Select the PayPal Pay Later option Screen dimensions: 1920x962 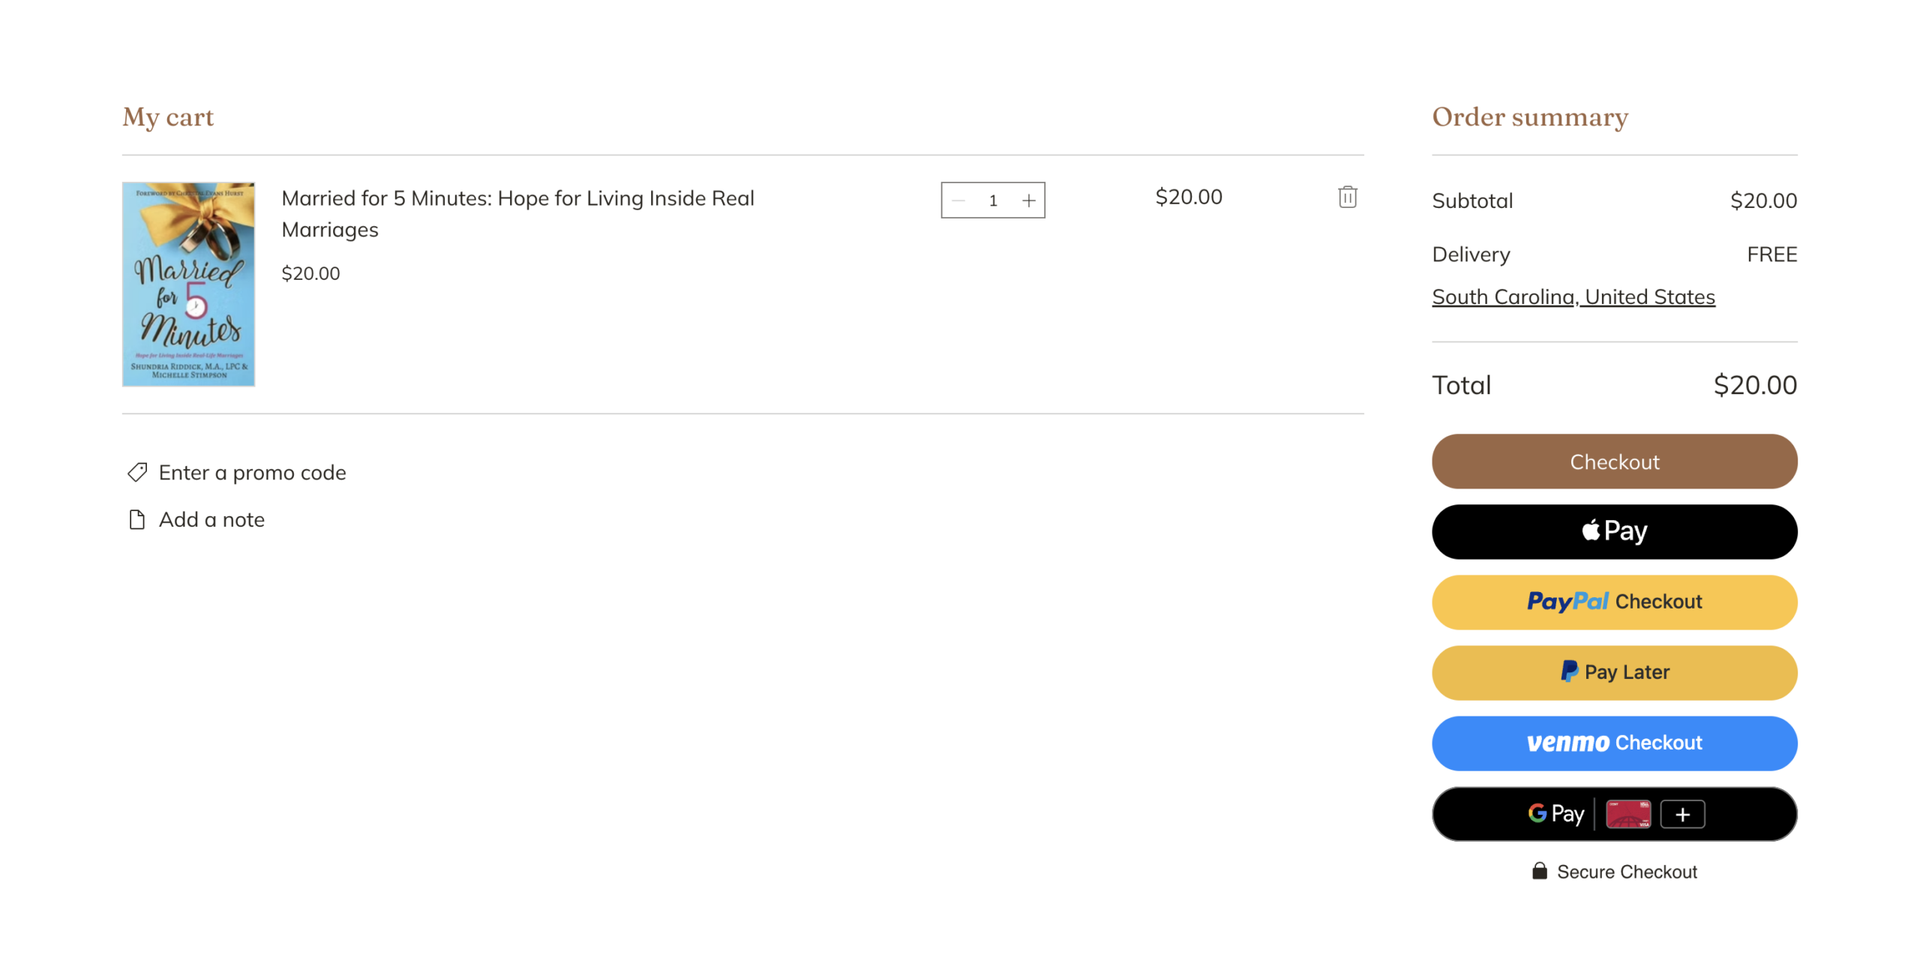click(x=1614, y=672)
